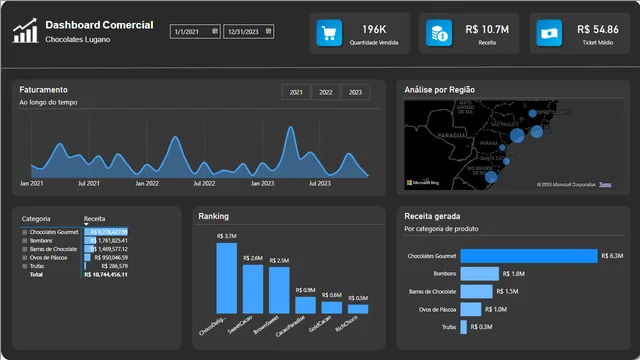Click the total R$ 10,744,456.11 value
This screenshot has height=360, width=640.
click(x=106, y=275)
